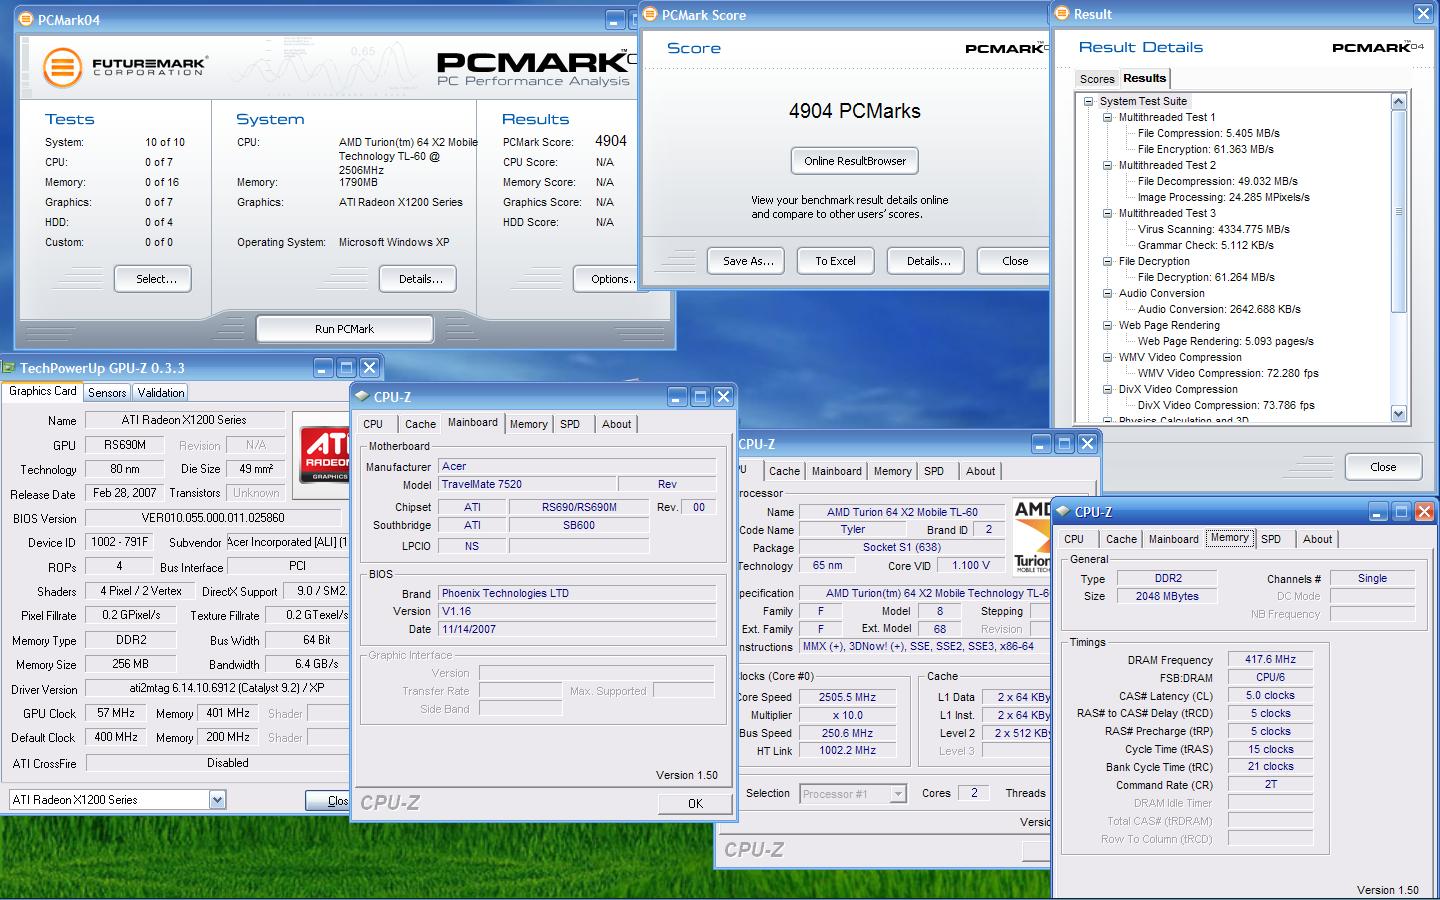
Task: Select the Graphics Card tab in GPU-Z
Action: tap(43, 391)
